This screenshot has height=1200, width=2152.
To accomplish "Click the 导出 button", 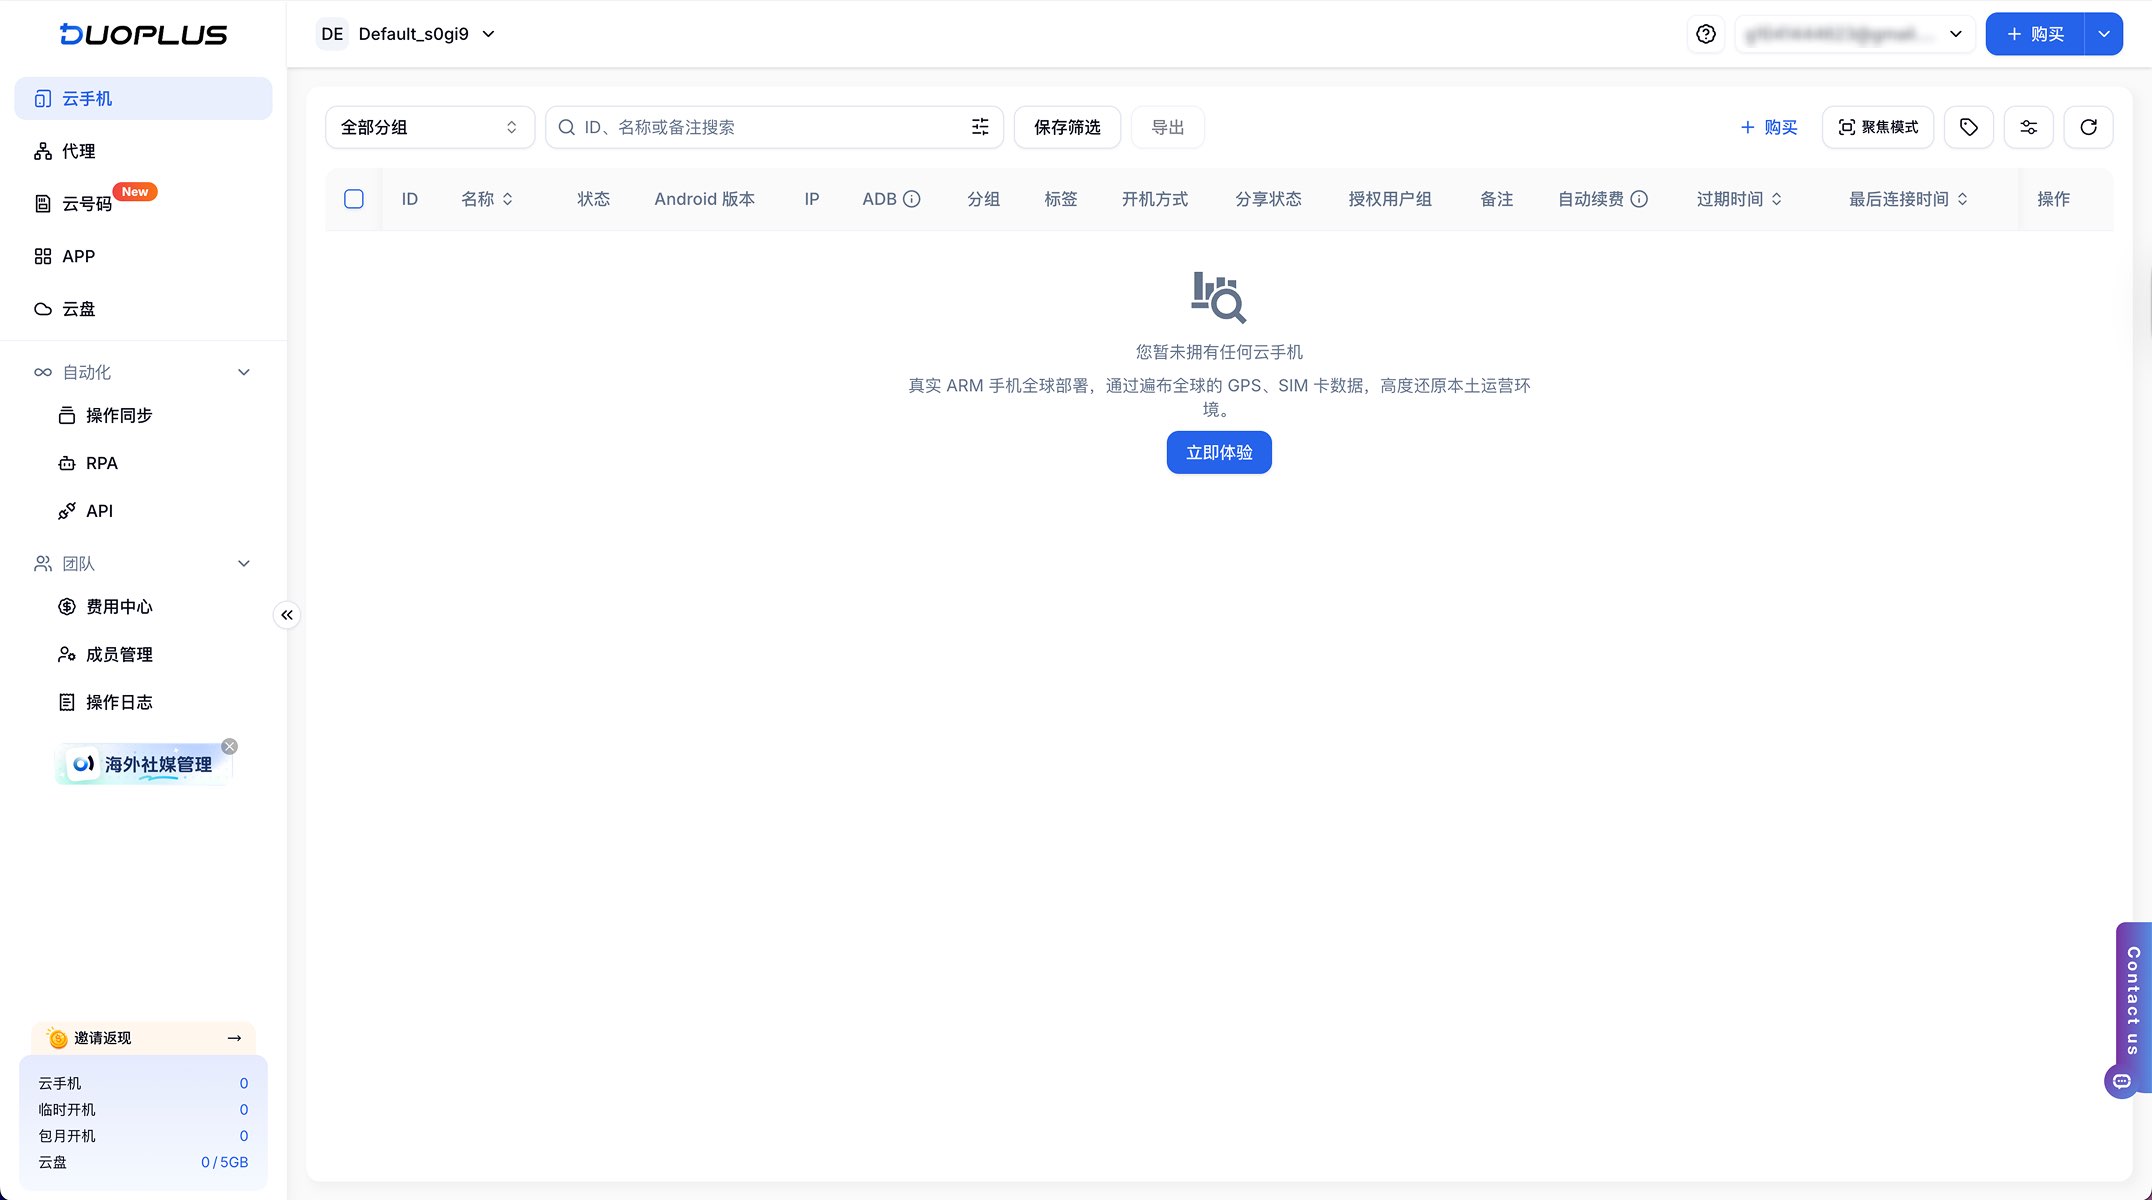I will point(1168,127).
